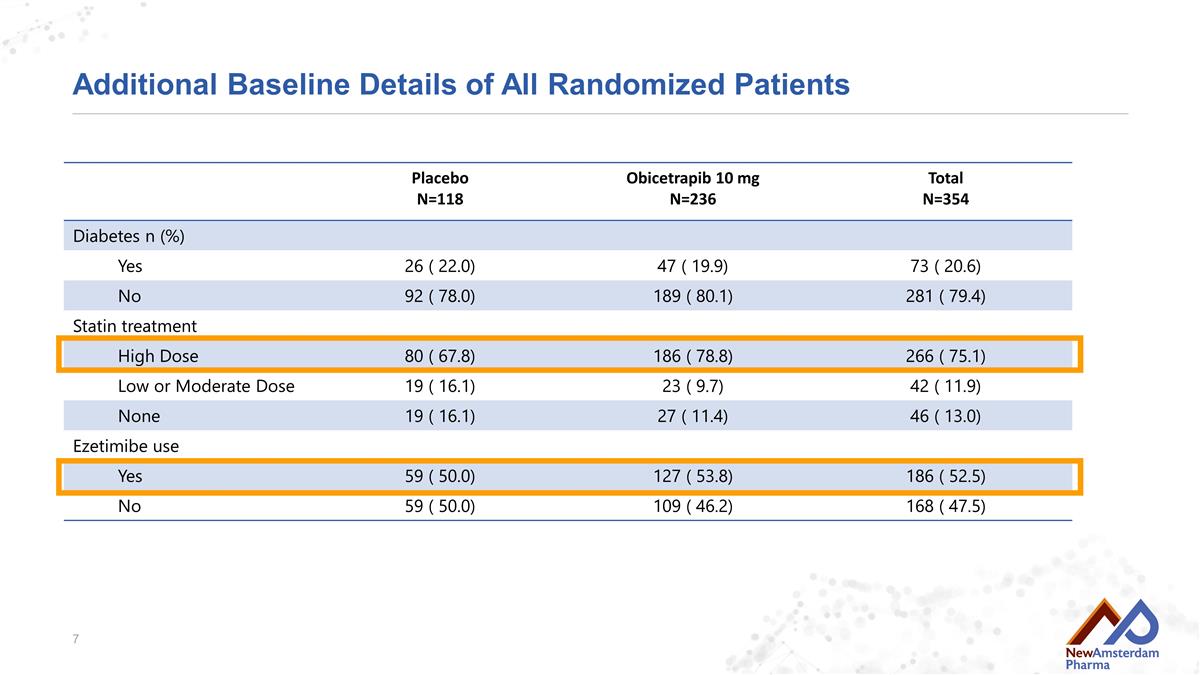
Task: Select the Obicetrapib 10 mg column header
Action: [692, 188]
